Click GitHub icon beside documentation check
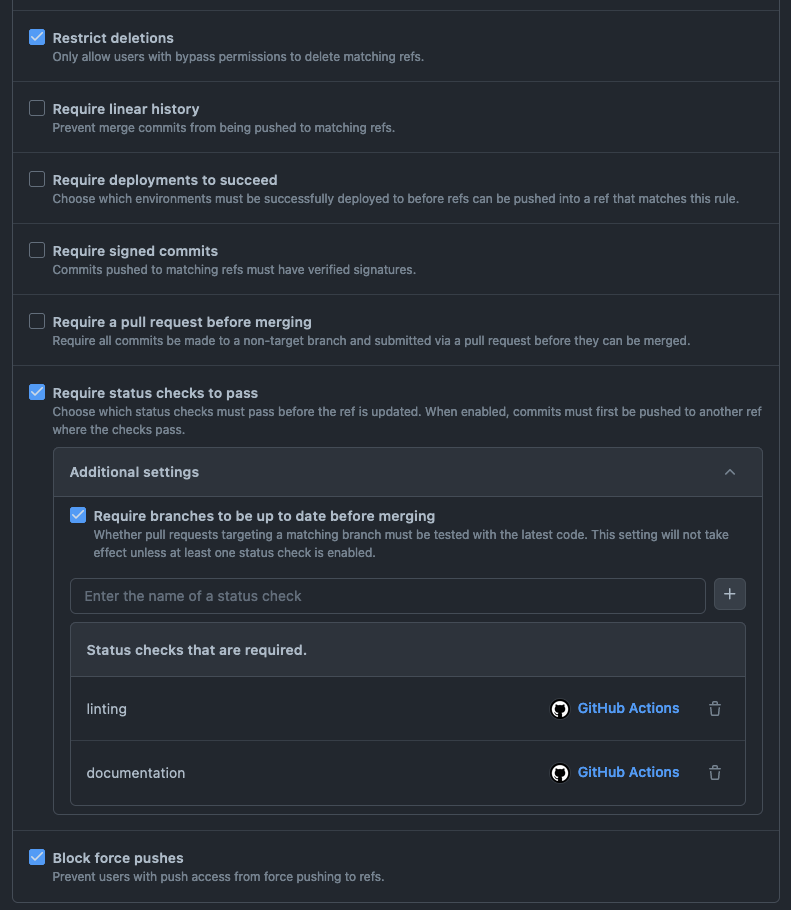 560,773
